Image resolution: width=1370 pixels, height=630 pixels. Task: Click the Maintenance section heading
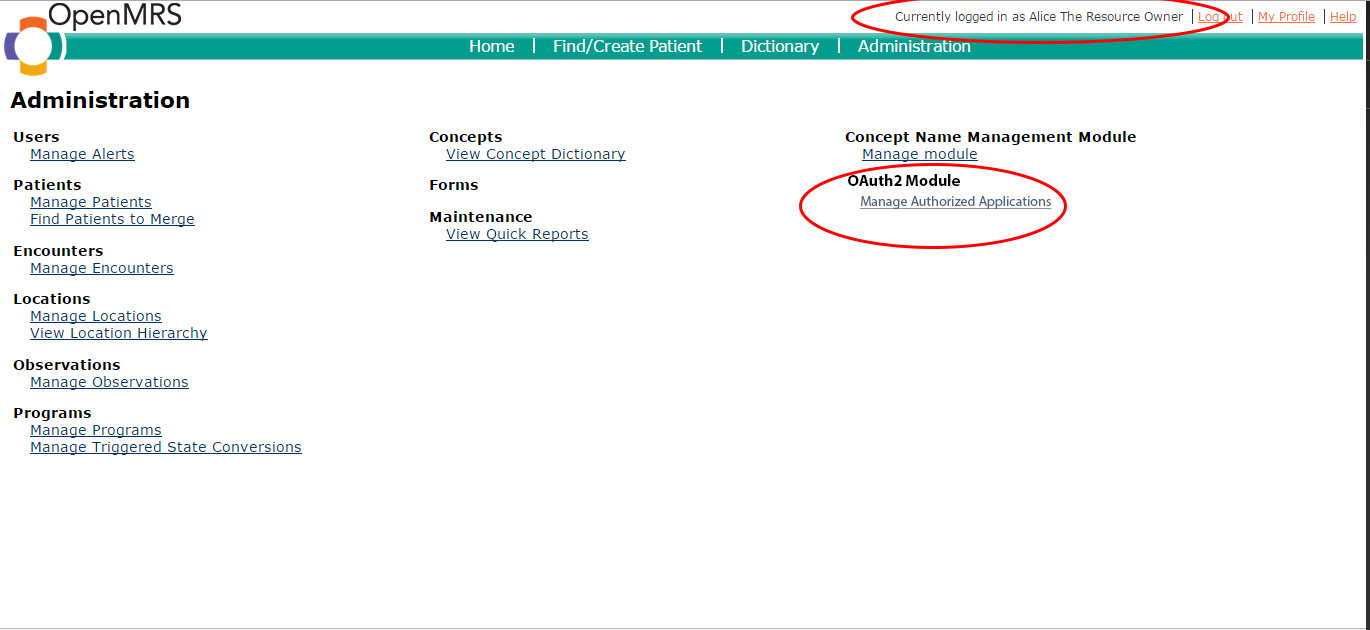(481, 217)
